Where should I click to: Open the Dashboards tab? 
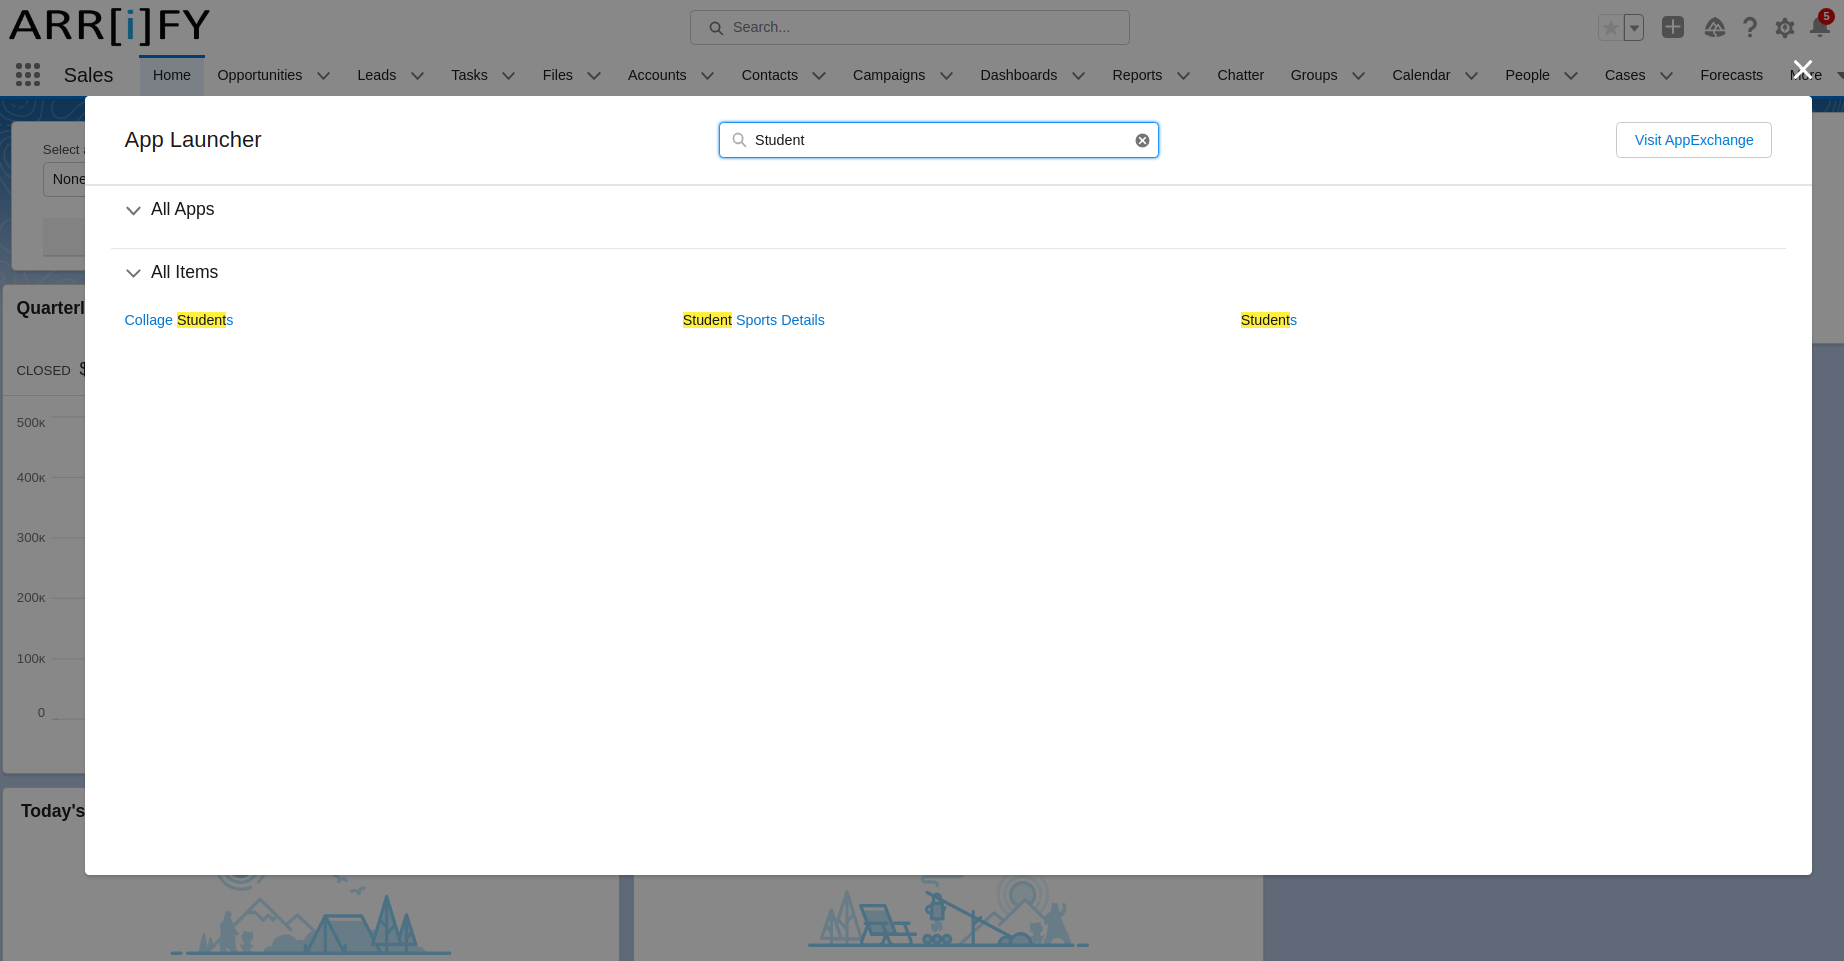1018,75
